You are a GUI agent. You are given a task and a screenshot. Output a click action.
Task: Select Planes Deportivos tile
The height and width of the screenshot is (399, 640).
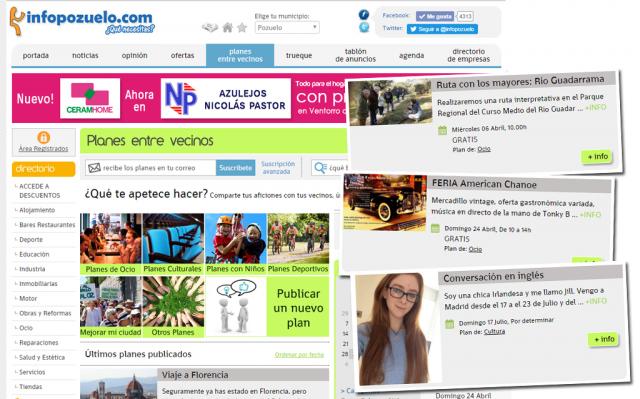pyautogui.click(x=298, y=244)
